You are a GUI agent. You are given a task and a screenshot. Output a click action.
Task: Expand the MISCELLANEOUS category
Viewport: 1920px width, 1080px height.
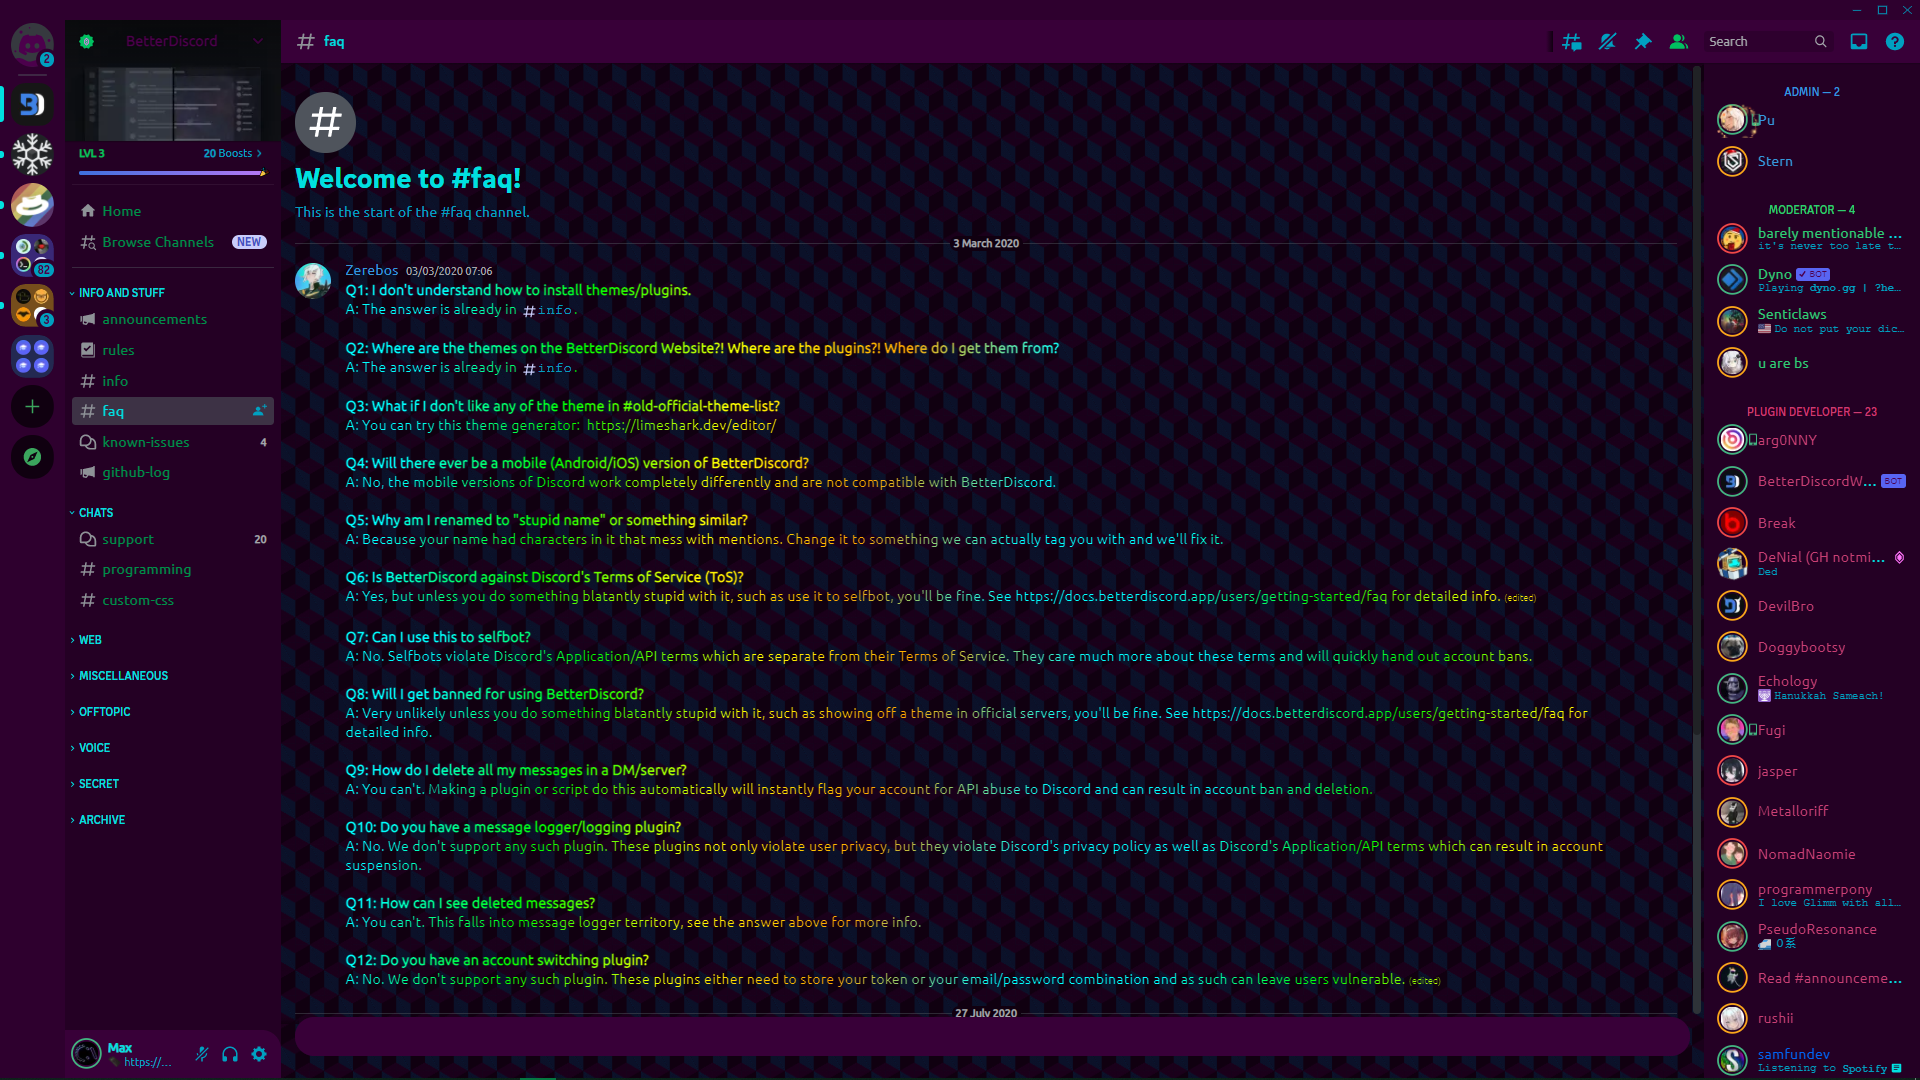123,676
